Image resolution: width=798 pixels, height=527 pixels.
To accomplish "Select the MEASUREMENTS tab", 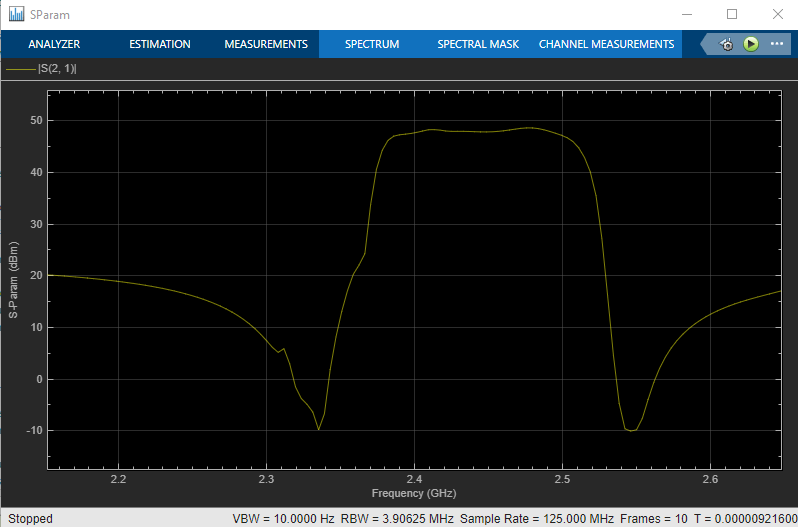I will (x=265, y=44).
